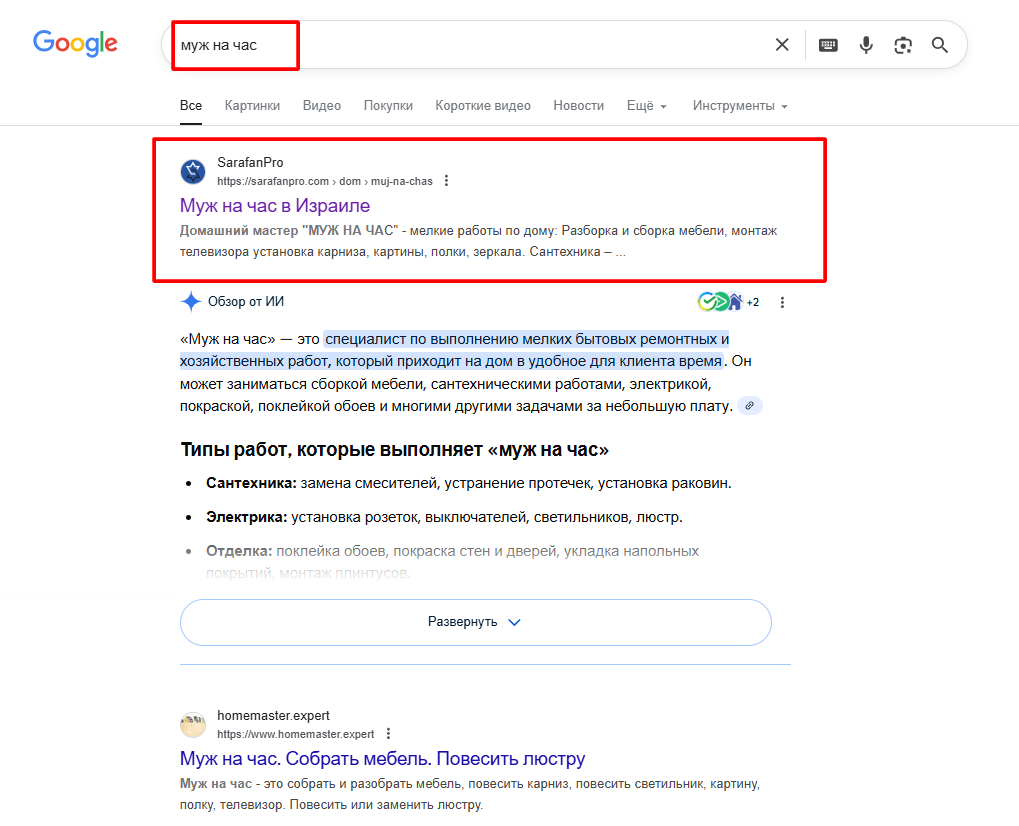
Task: Open the Короткие видео tab
Action: click(483, 106)
